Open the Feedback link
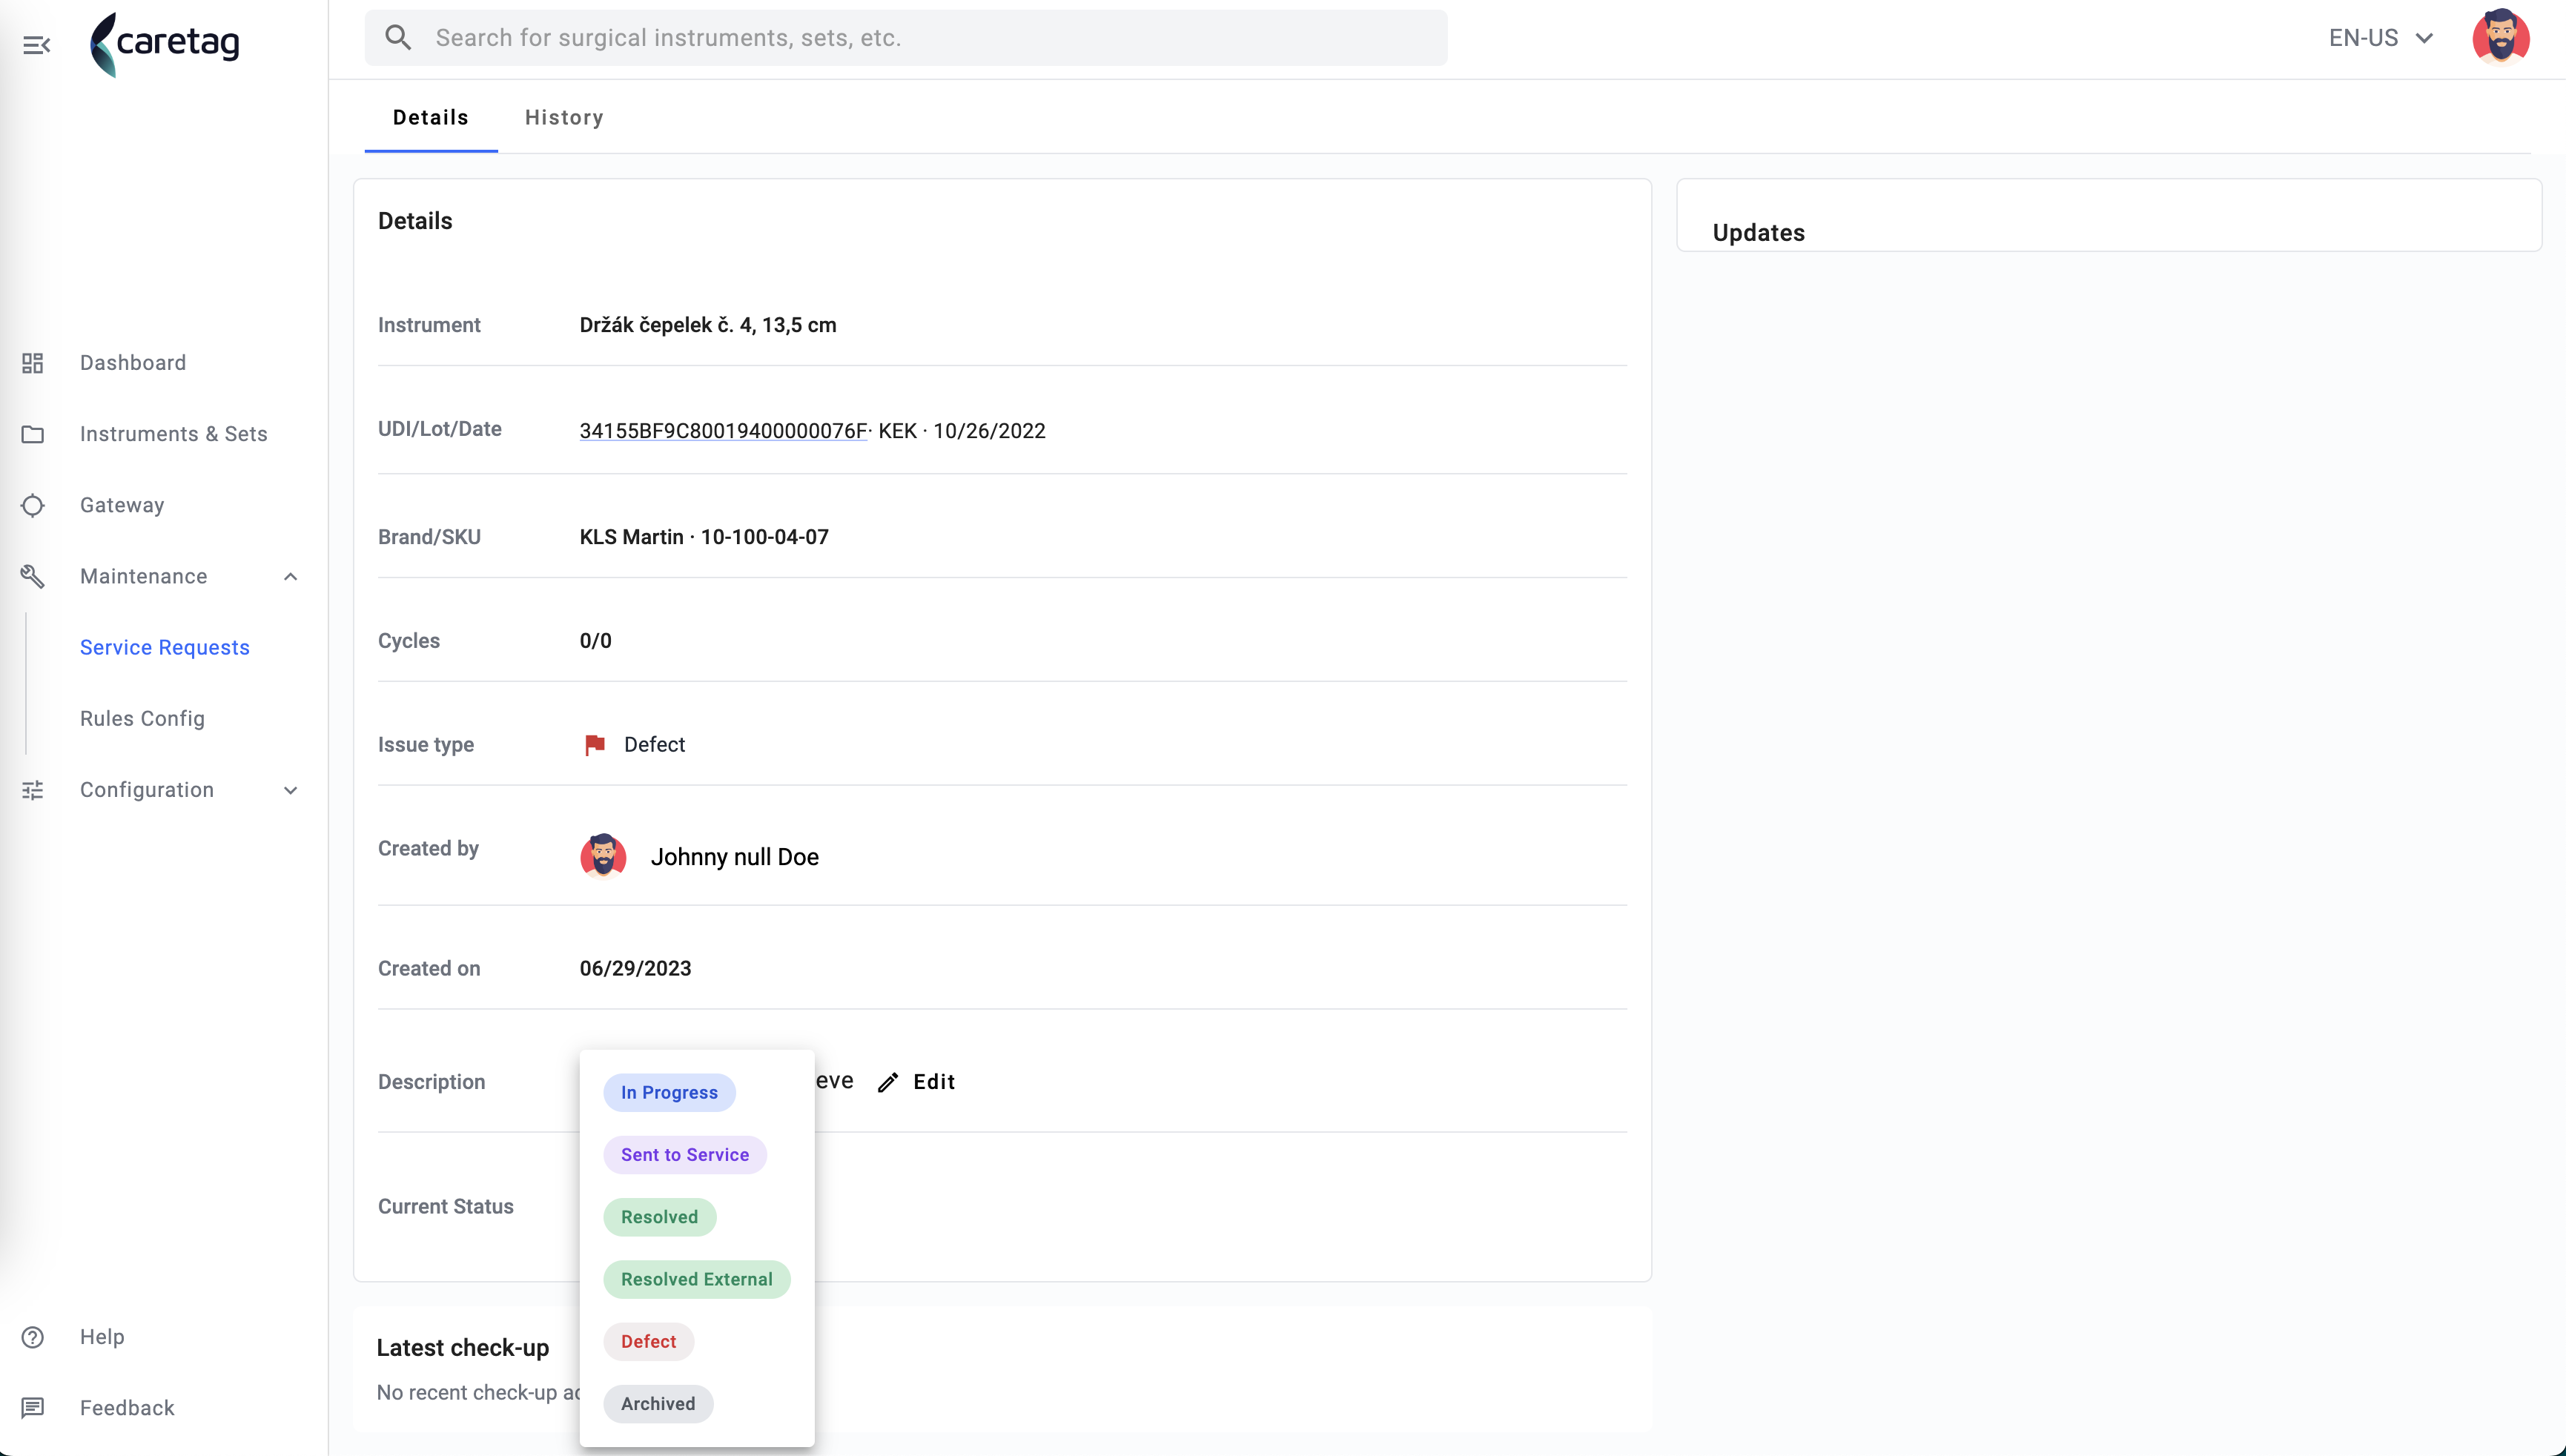This screenshot has width=2566, height=1456. pyautogui.click(x=127, y=1408)
